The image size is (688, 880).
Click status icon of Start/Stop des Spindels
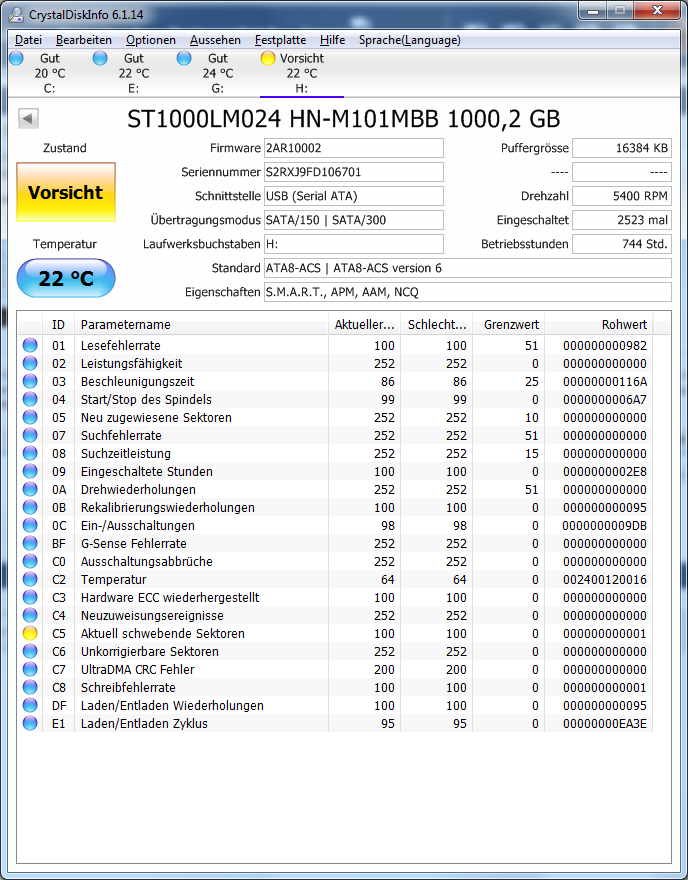30,399
